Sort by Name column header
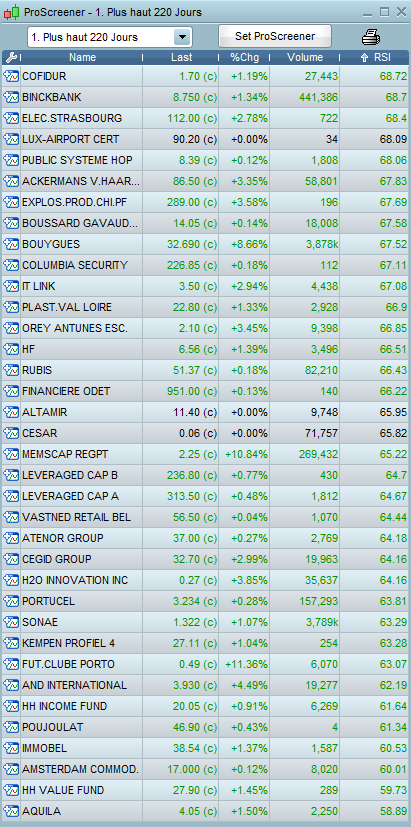This screenshot has height=827, width=411. (82, 57)
